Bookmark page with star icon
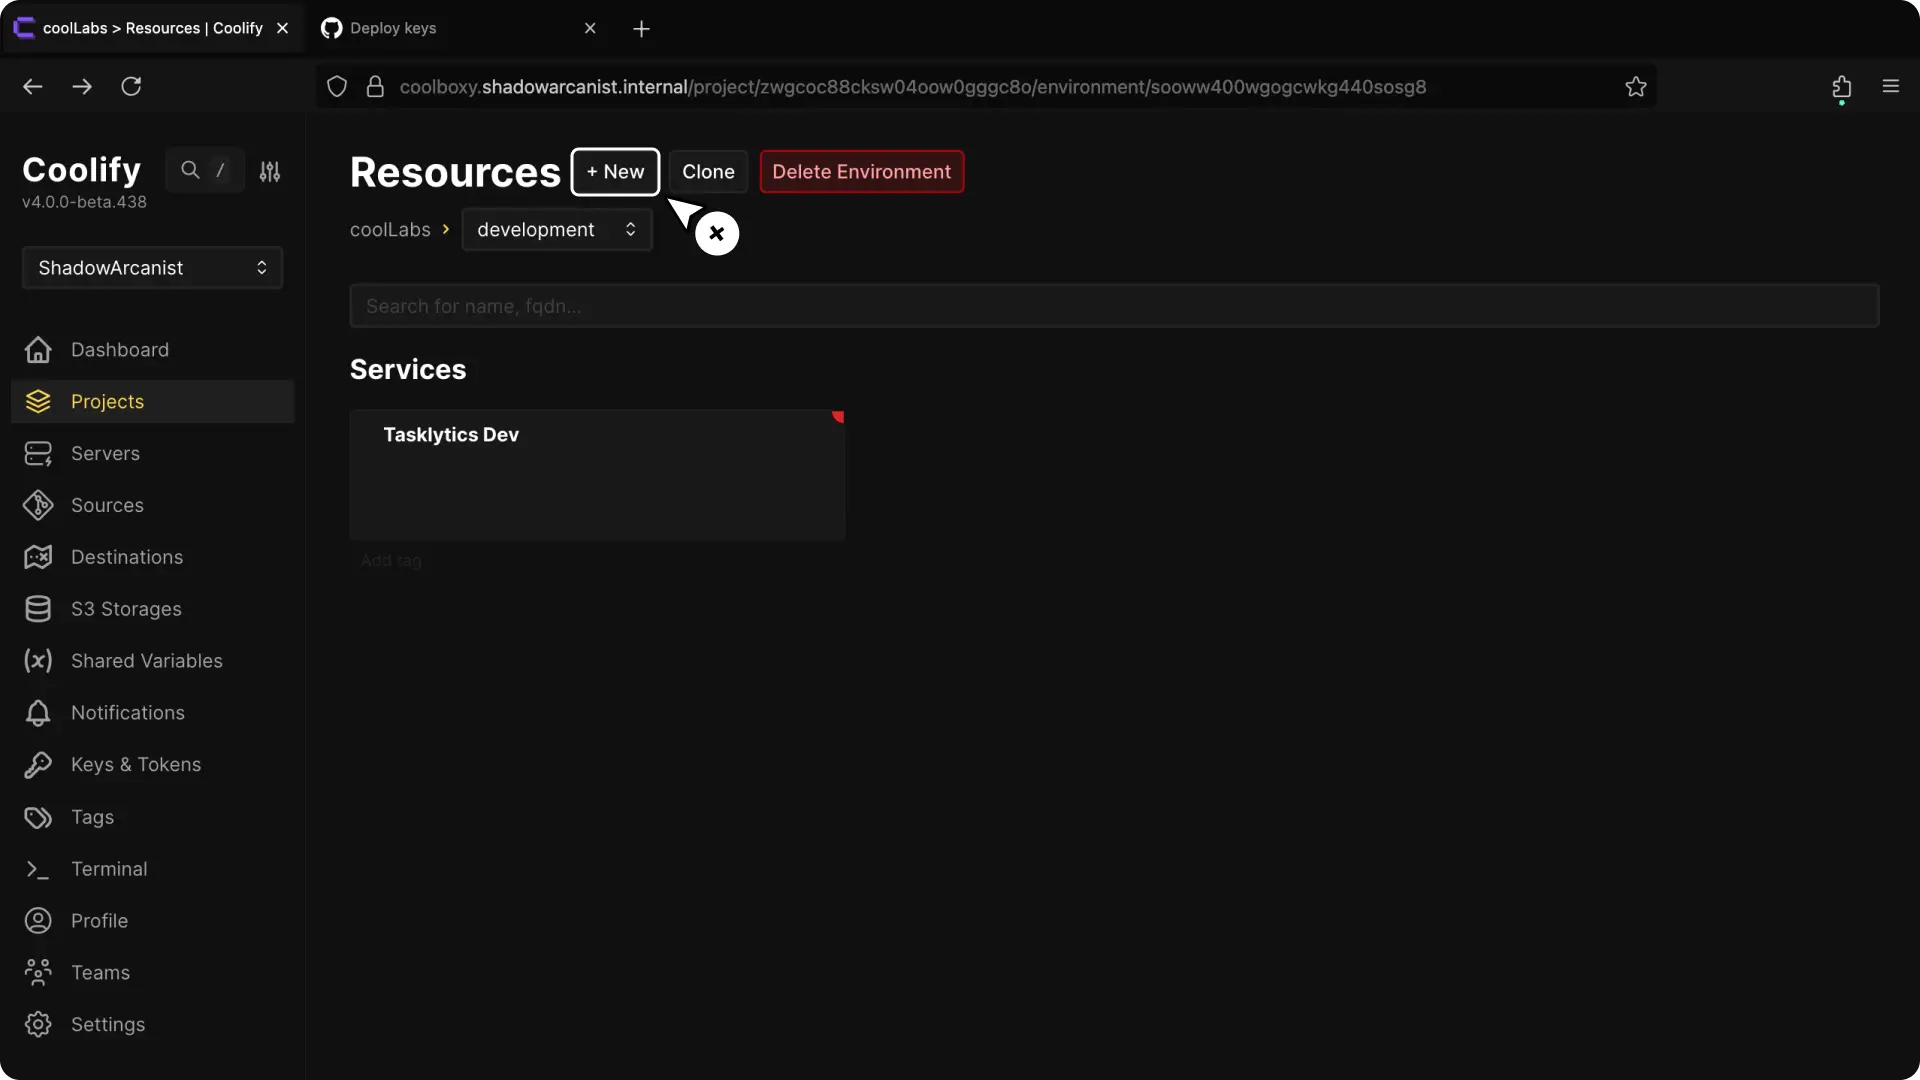 click(1636, 87)
